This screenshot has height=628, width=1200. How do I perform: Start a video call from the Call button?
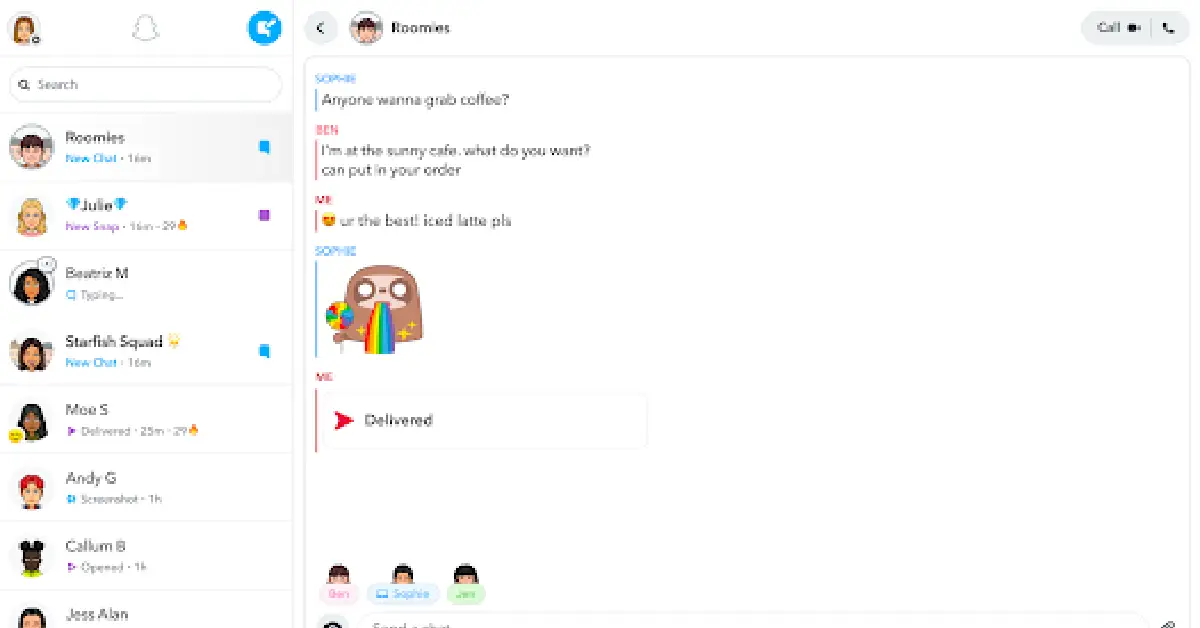pyautogui.click(x=1118, y=28)
